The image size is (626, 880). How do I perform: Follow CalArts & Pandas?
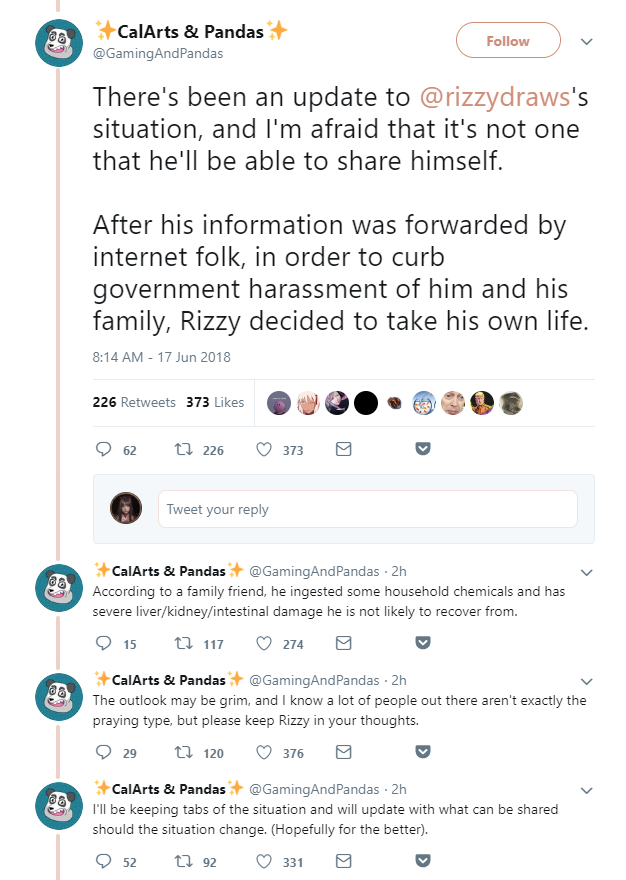pyautogui.click(x=508, y=40)
